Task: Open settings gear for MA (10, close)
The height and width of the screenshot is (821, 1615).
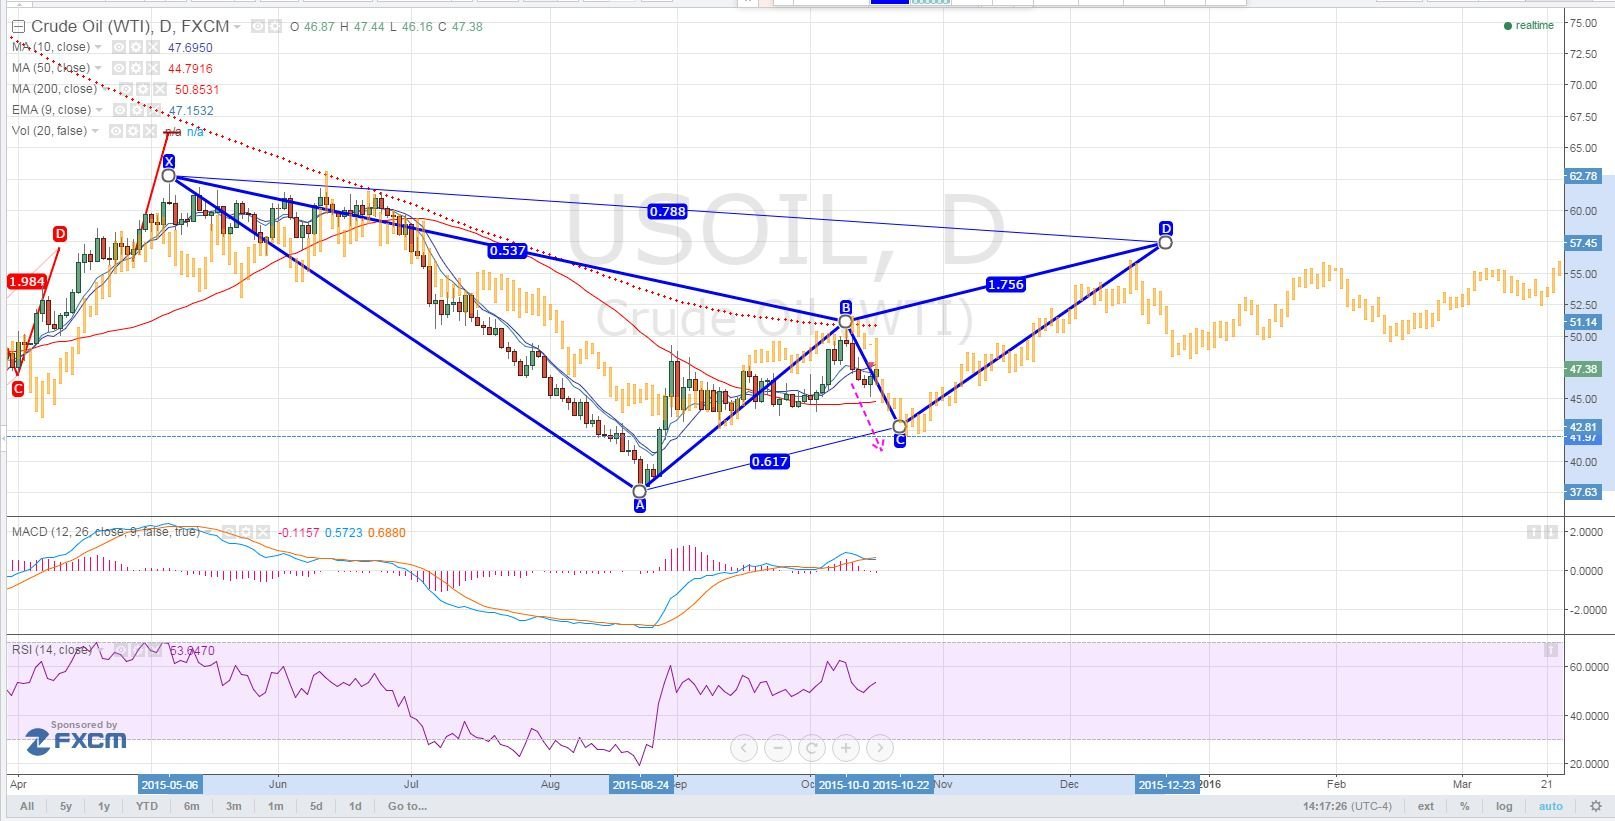Action: [x=135, y=47]
